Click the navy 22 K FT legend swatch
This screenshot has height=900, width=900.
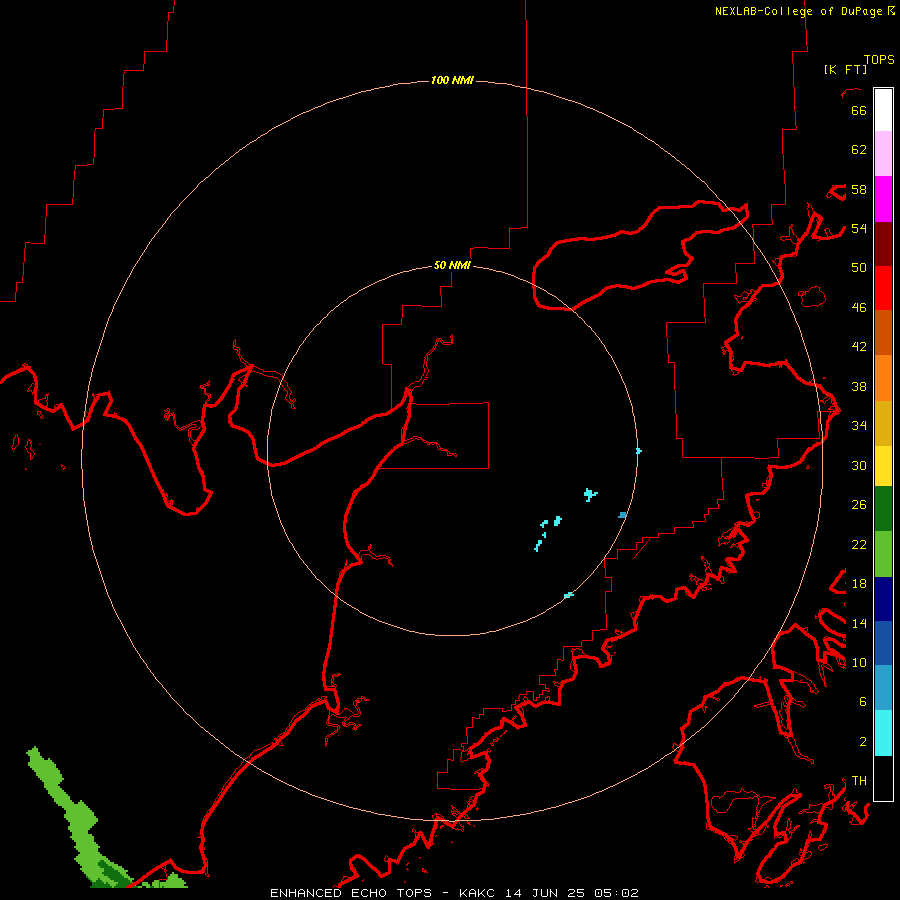point(883,599)
